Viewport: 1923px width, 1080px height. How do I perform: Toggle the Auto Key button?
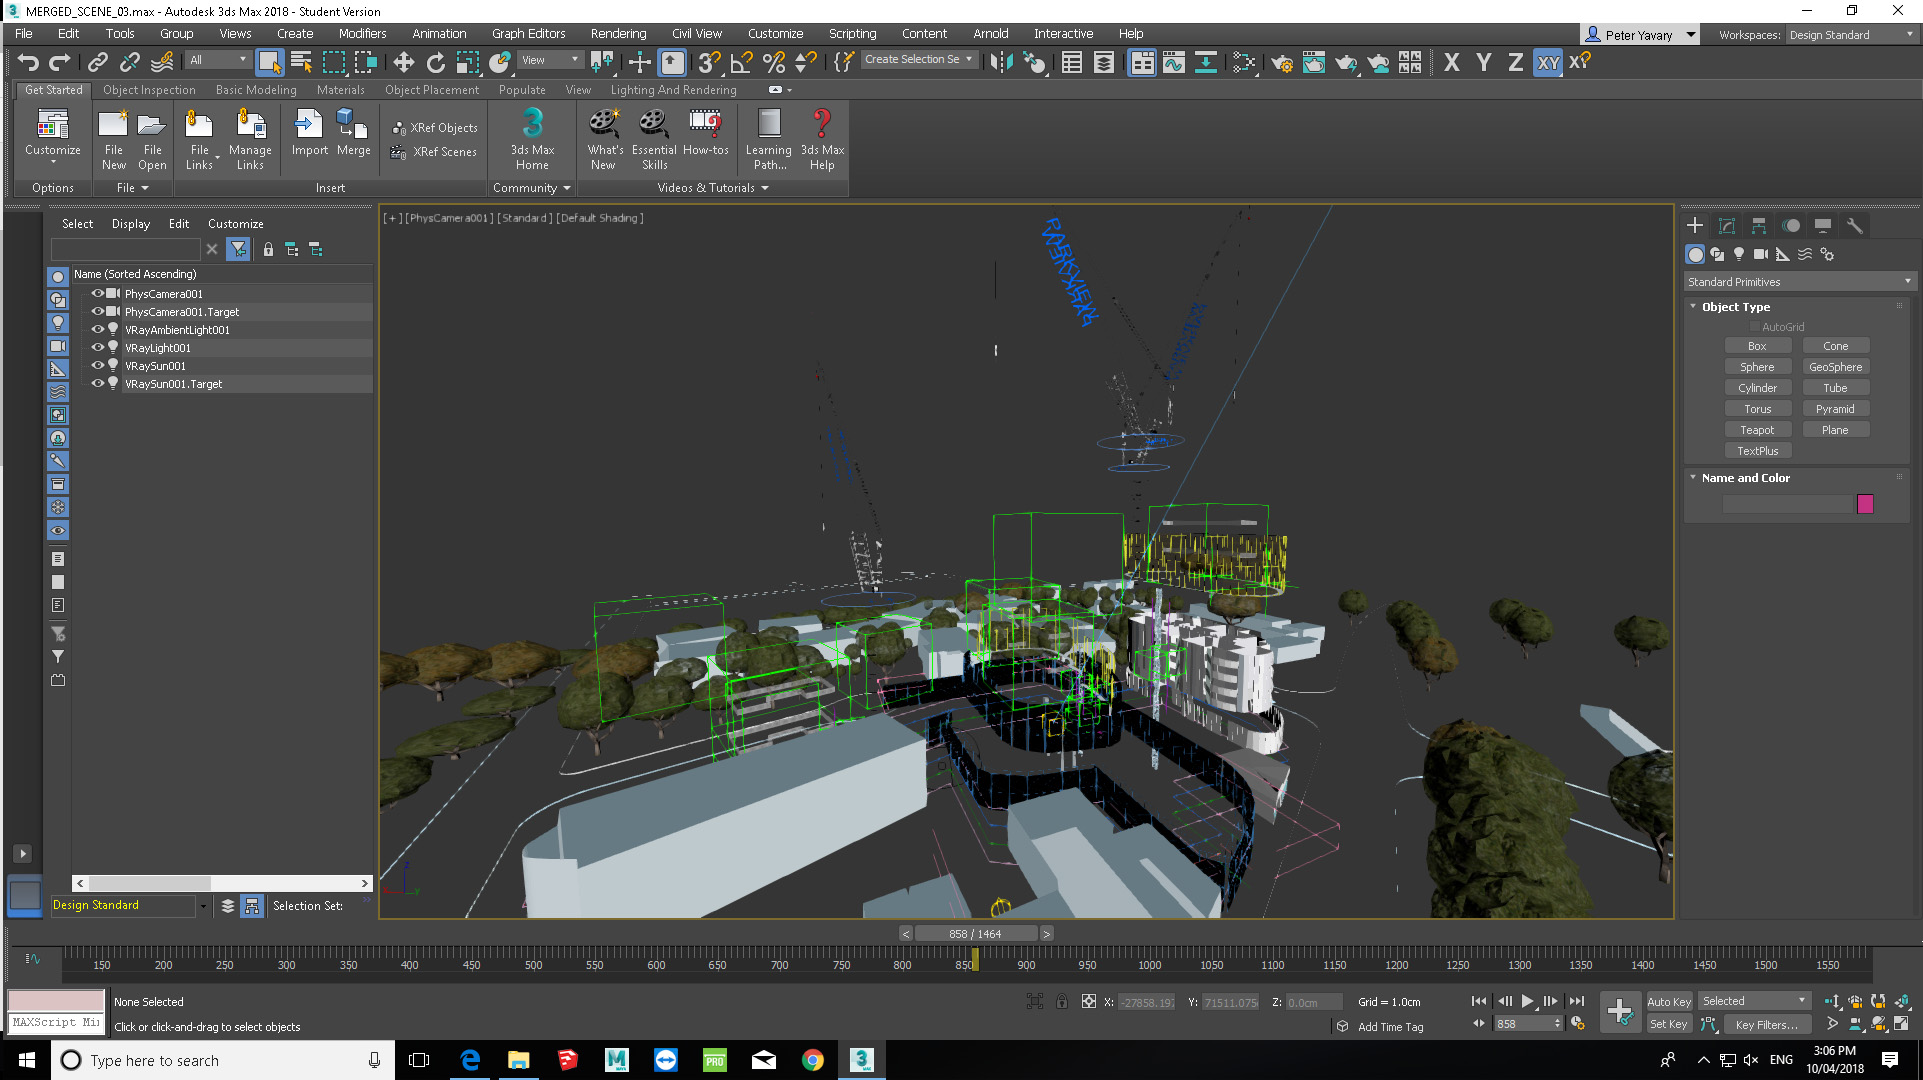[x=1668, y=1001]
